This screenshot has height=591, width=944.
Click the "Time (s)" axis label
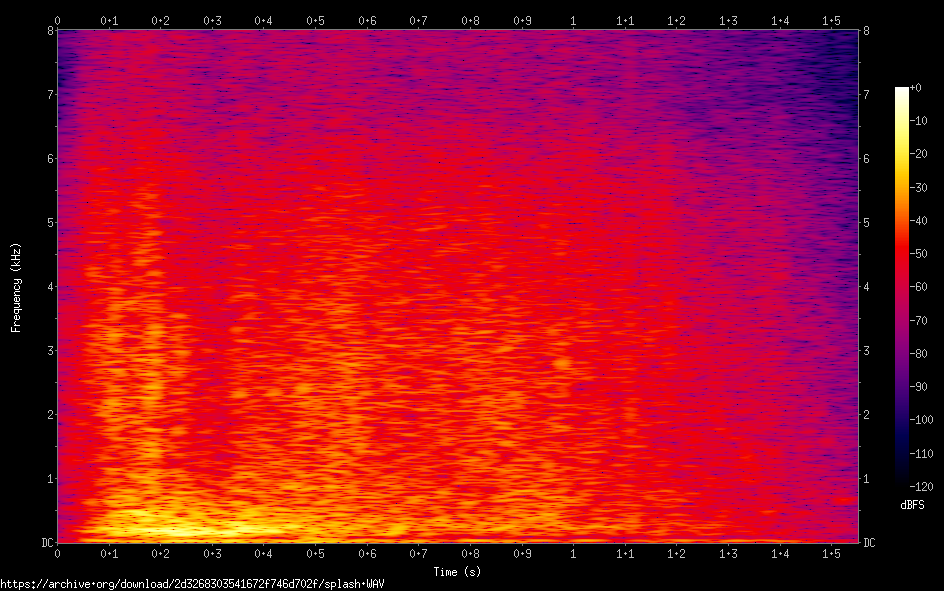[458, 571]
